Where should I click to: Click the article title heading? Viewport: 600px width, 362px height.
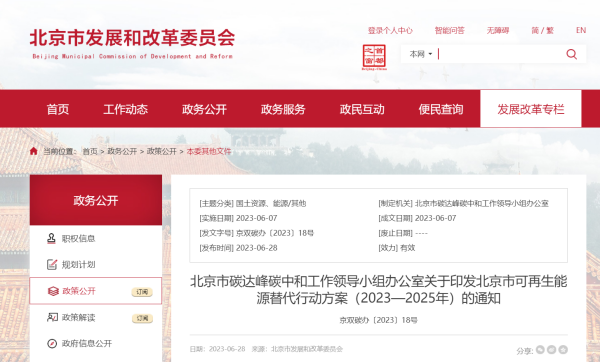[378, 290]
